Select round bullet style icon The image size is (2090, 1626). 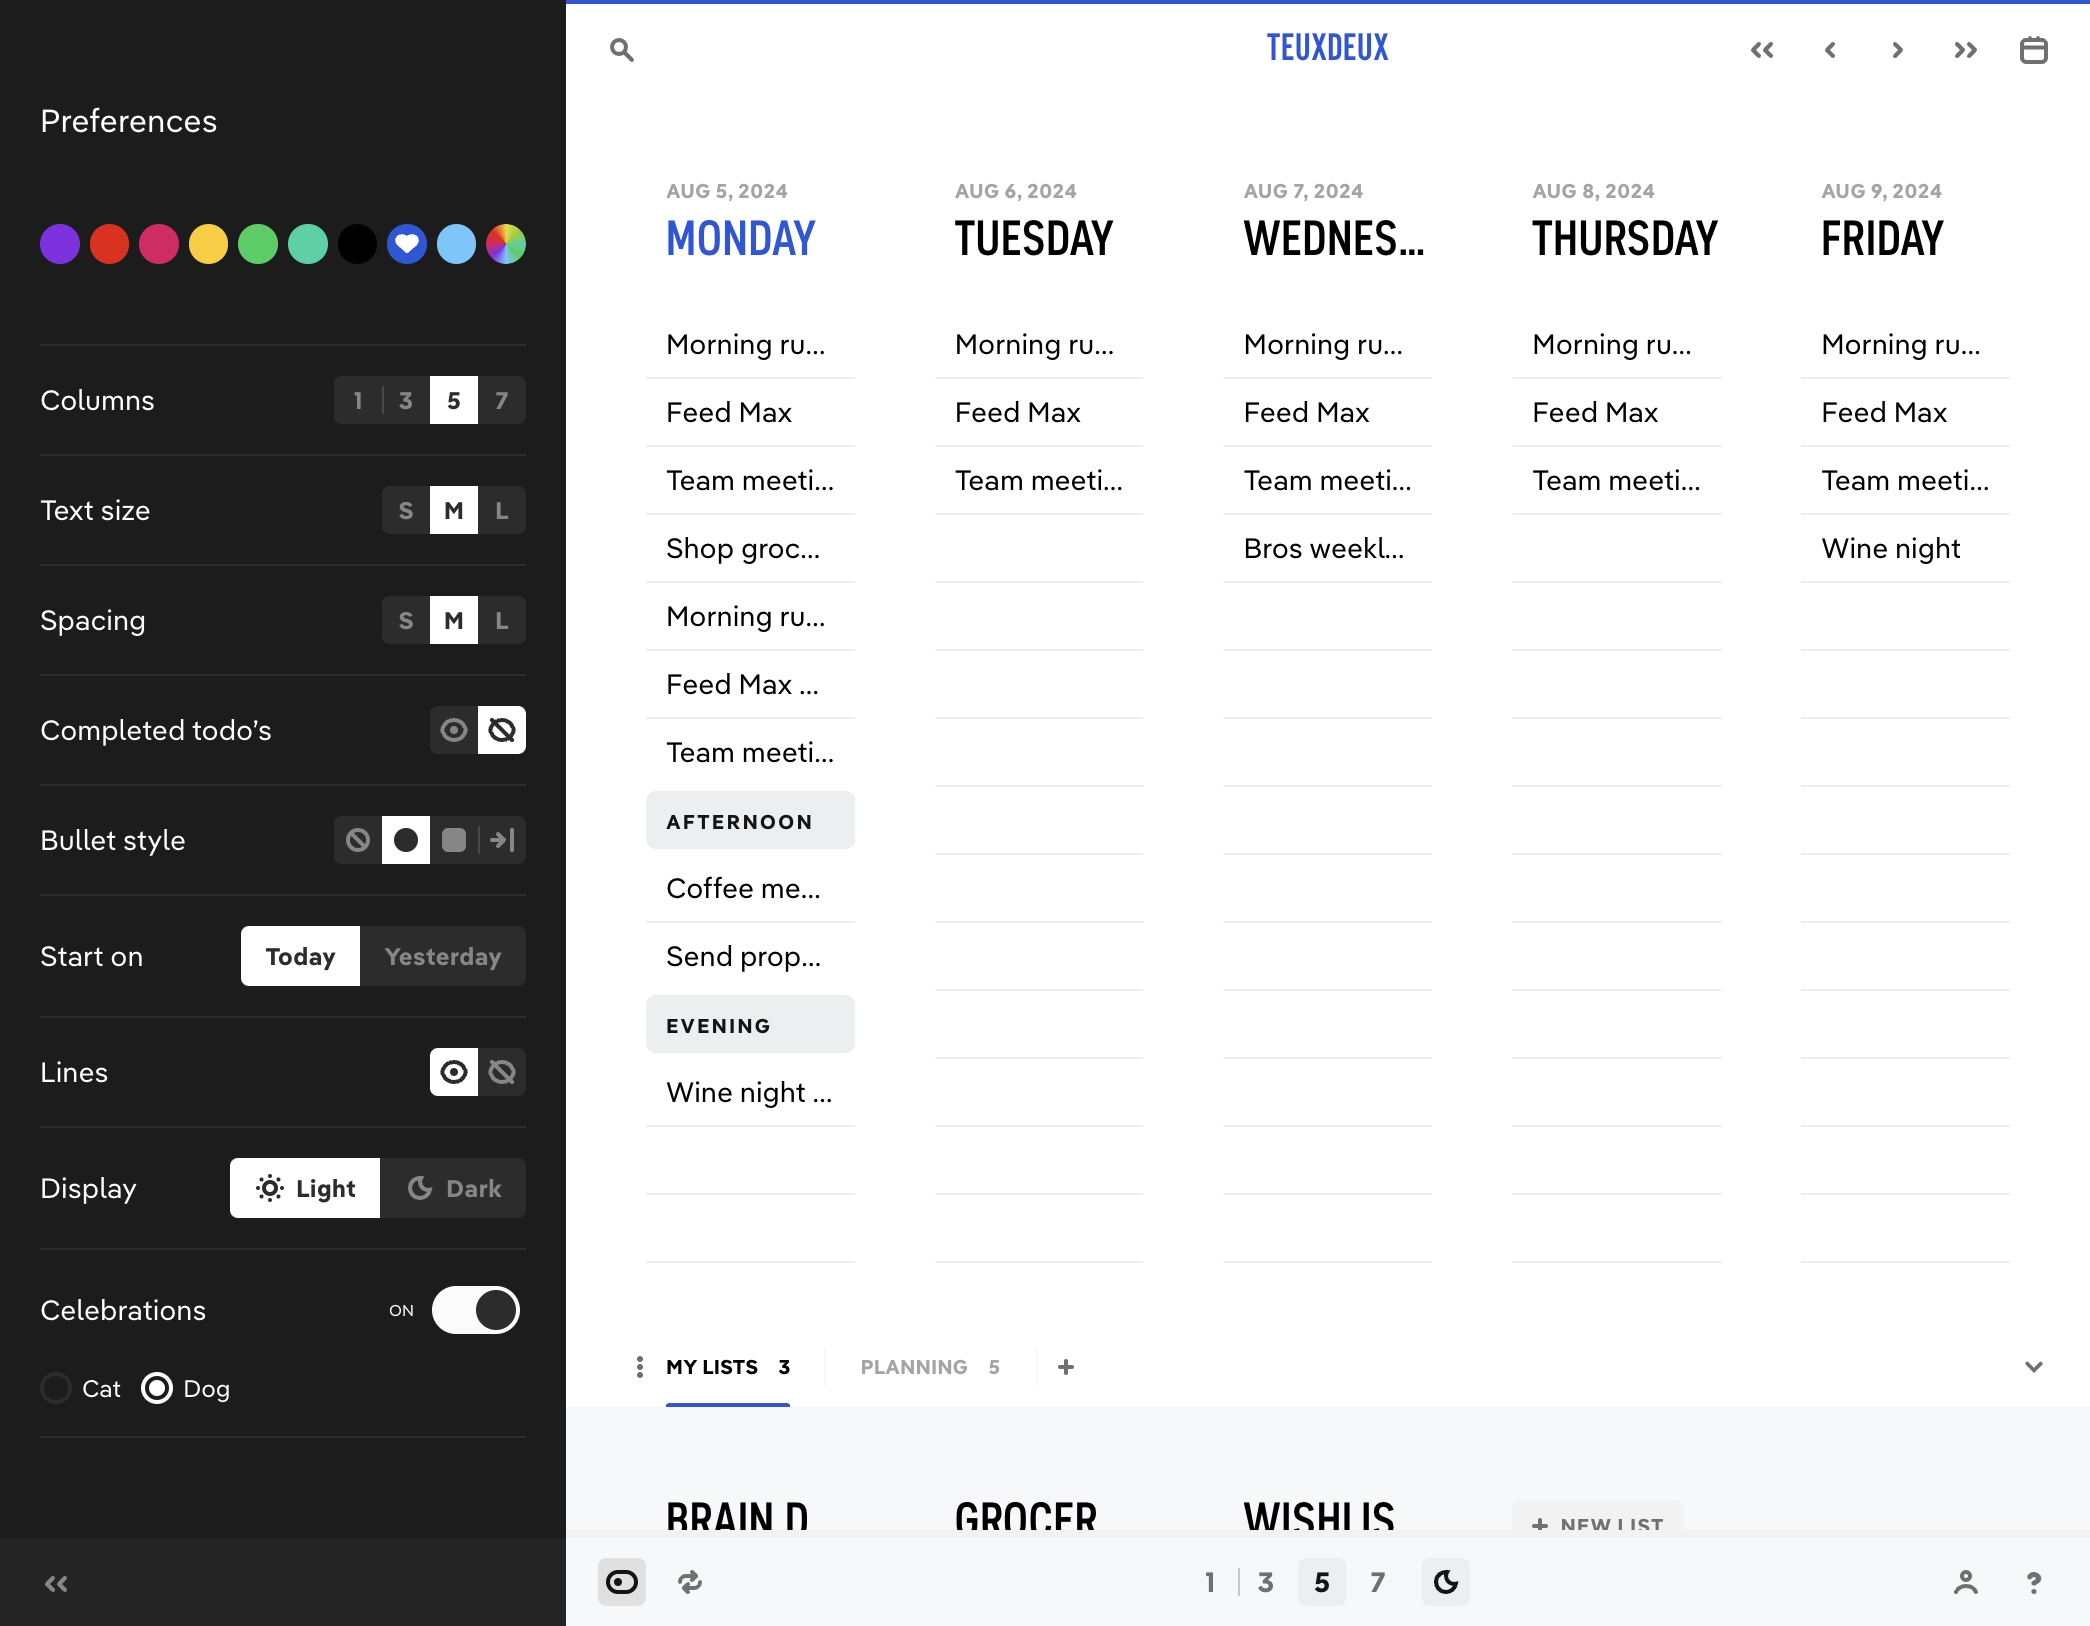point(406,840)
